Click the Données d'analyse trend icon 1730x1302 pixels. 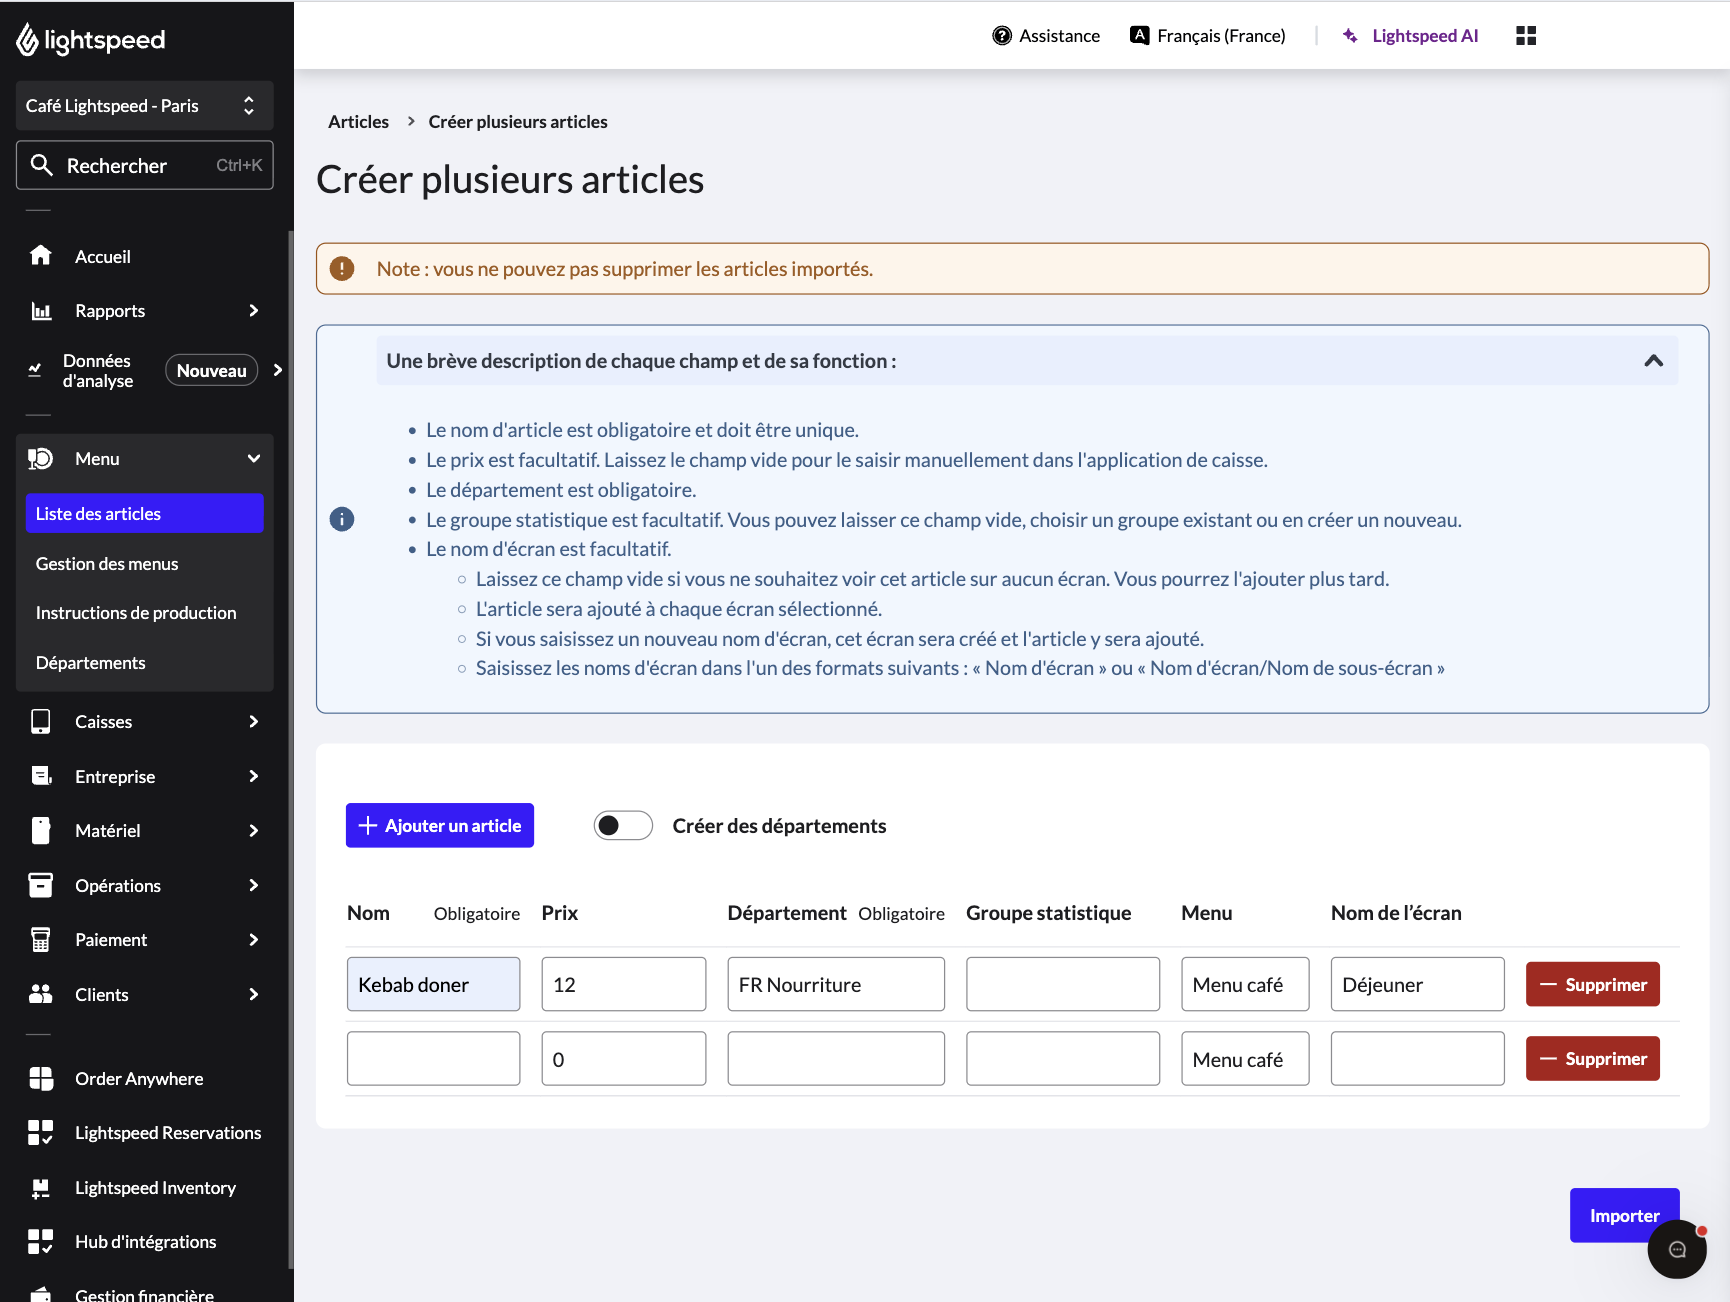pos(35,370)
